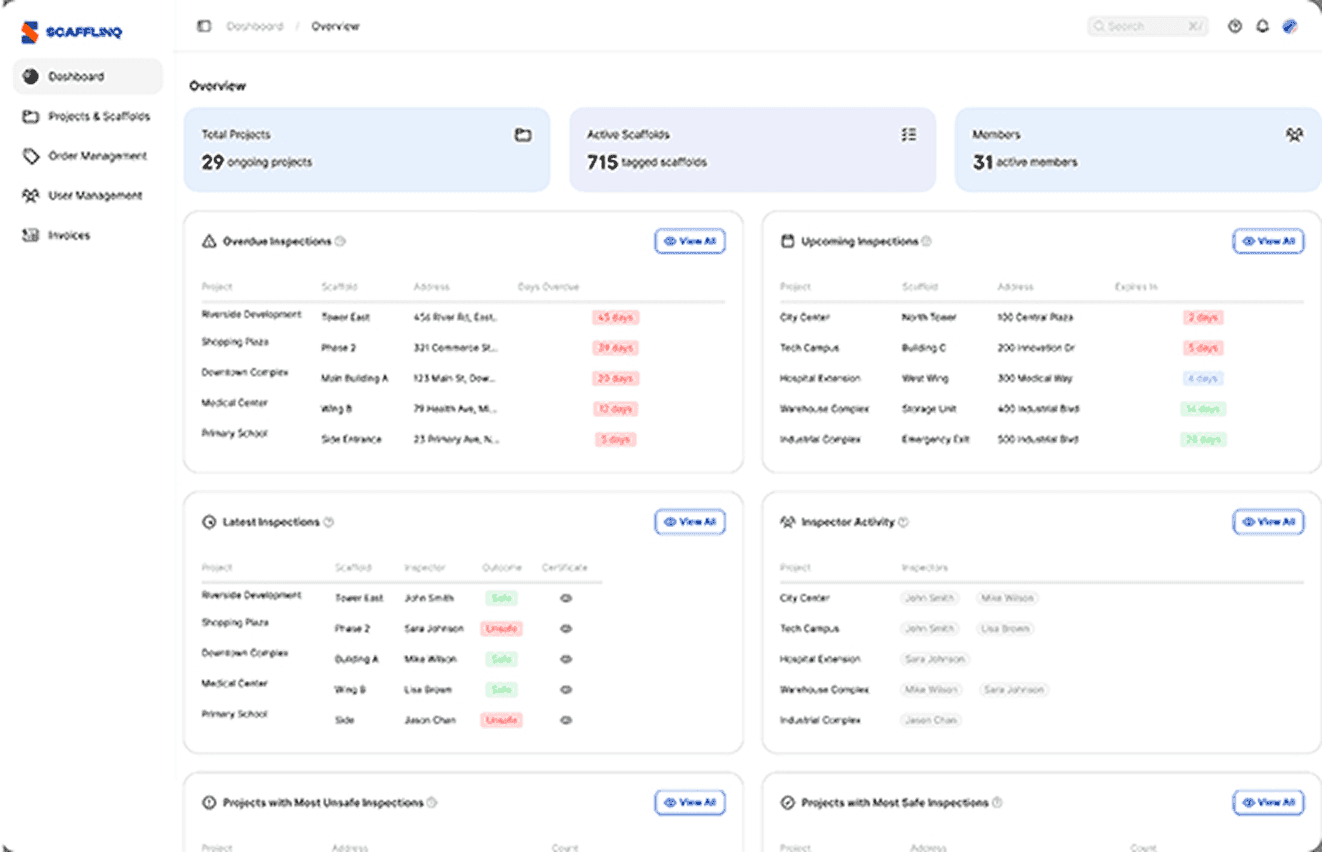1322x852 pixels.
Task: Toggle the sidebar collapse icon
Action: pyautogui.click(x=204, y=26)
